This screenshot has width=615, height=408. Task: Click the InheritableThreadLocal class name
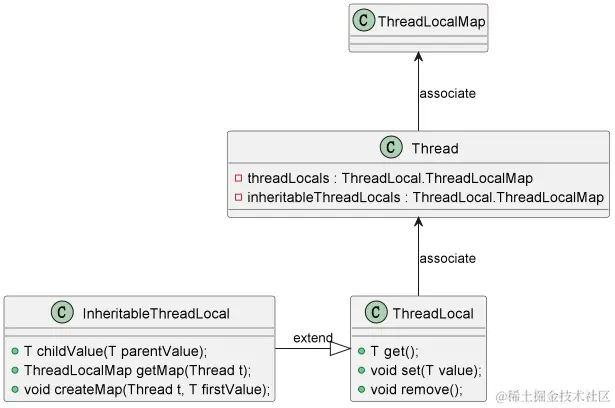coord(156,313)
